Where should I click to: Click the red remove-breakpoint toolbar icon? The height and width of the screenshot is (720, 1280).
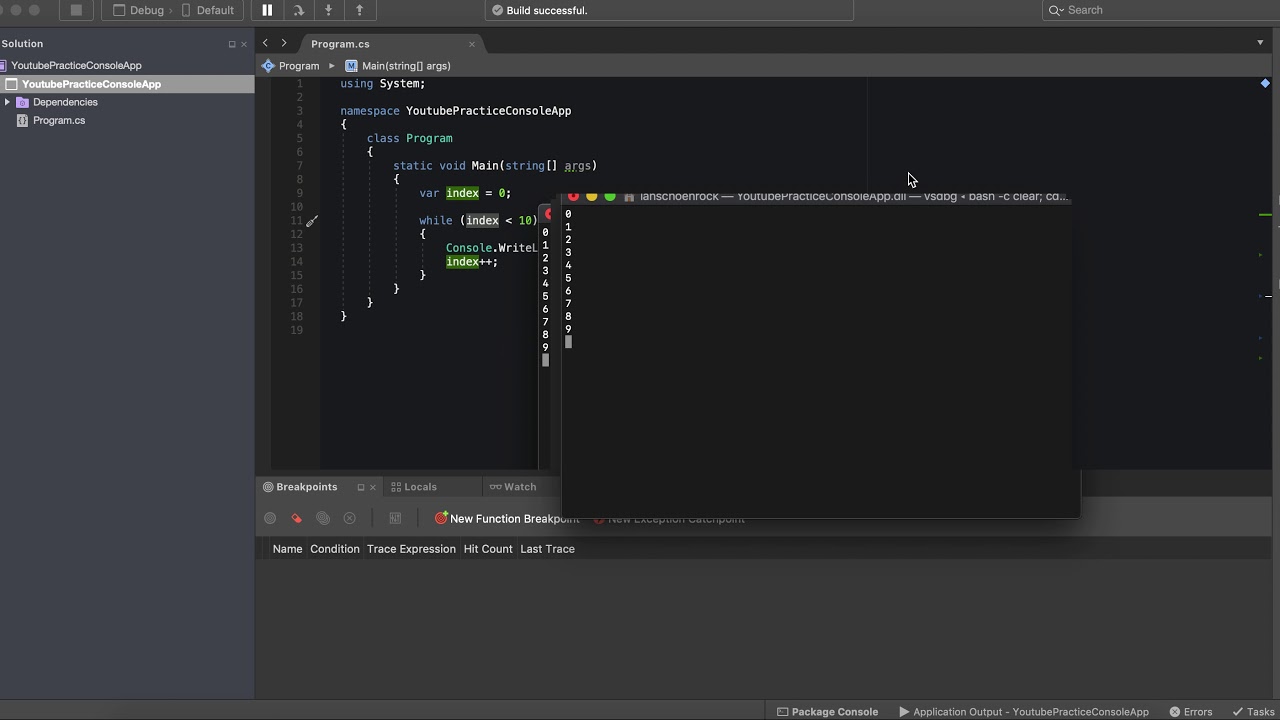point(297,518)
